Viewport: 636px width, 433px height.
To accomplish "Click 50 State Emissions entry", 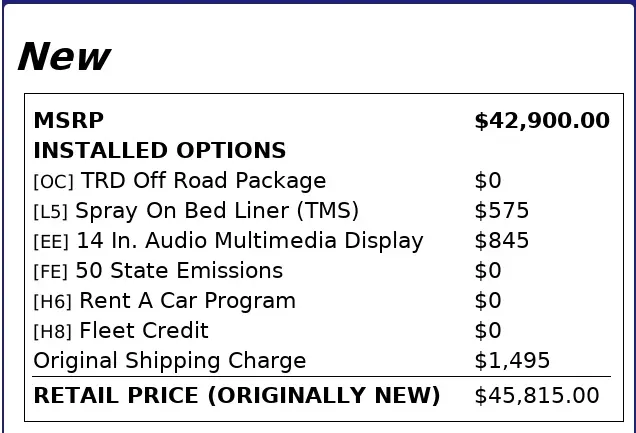I will tap(179, 270).
